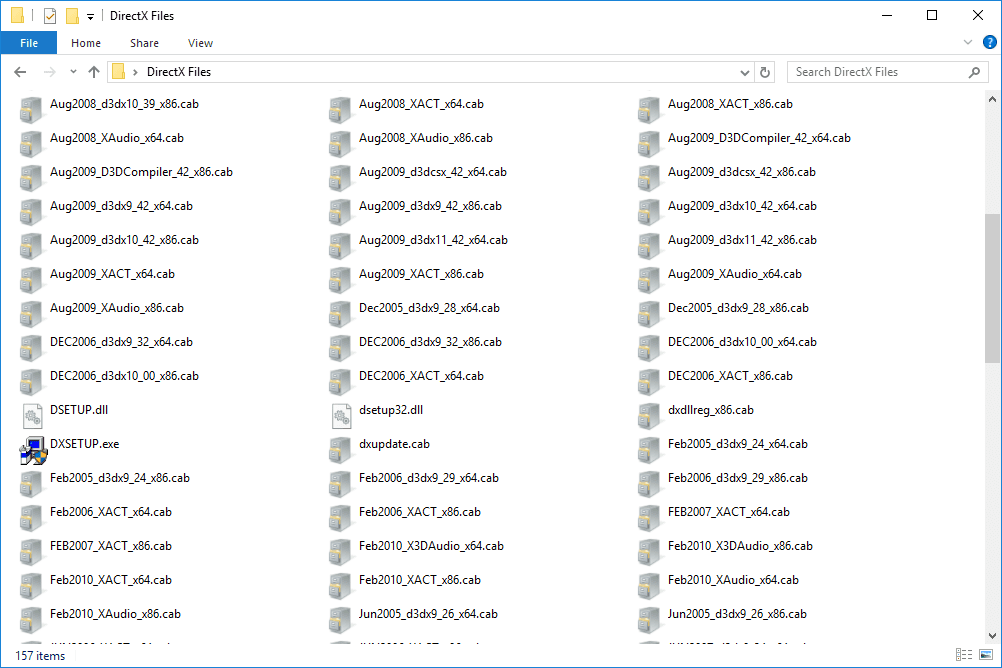1002x668 pixels.
Task: Select the DSETUP.dll file icon
Action: point(34,411)
